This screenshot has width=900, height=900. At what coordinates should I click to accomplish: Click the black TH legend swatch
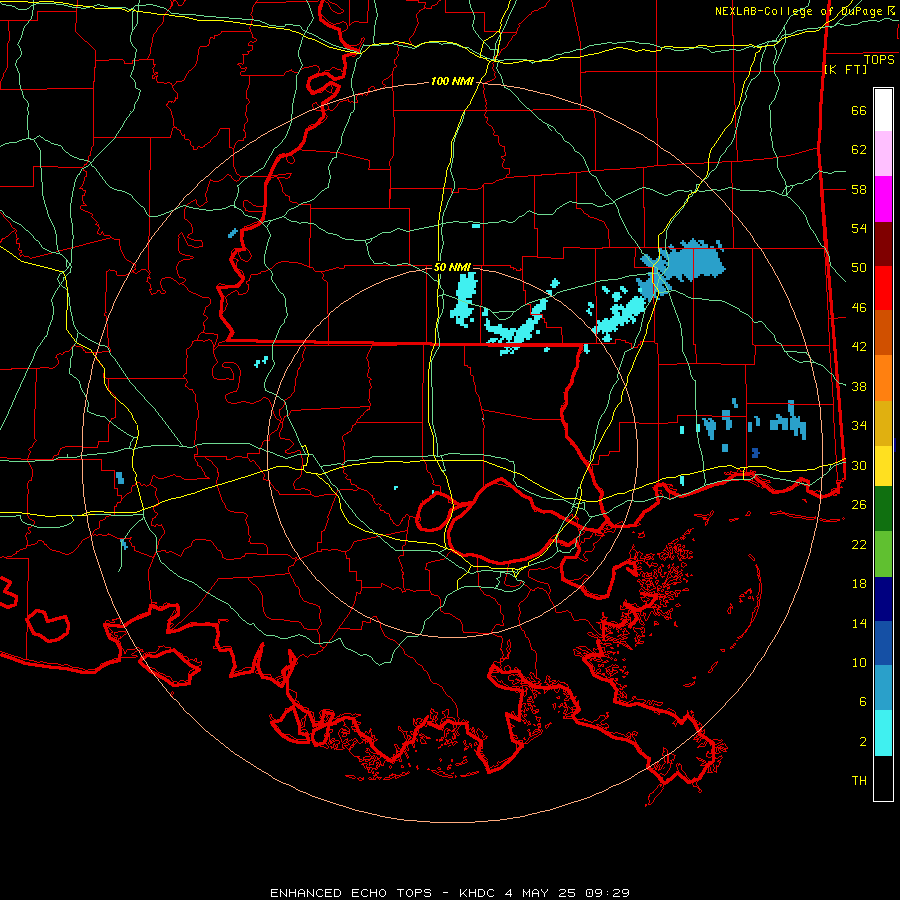pos(883,778)
